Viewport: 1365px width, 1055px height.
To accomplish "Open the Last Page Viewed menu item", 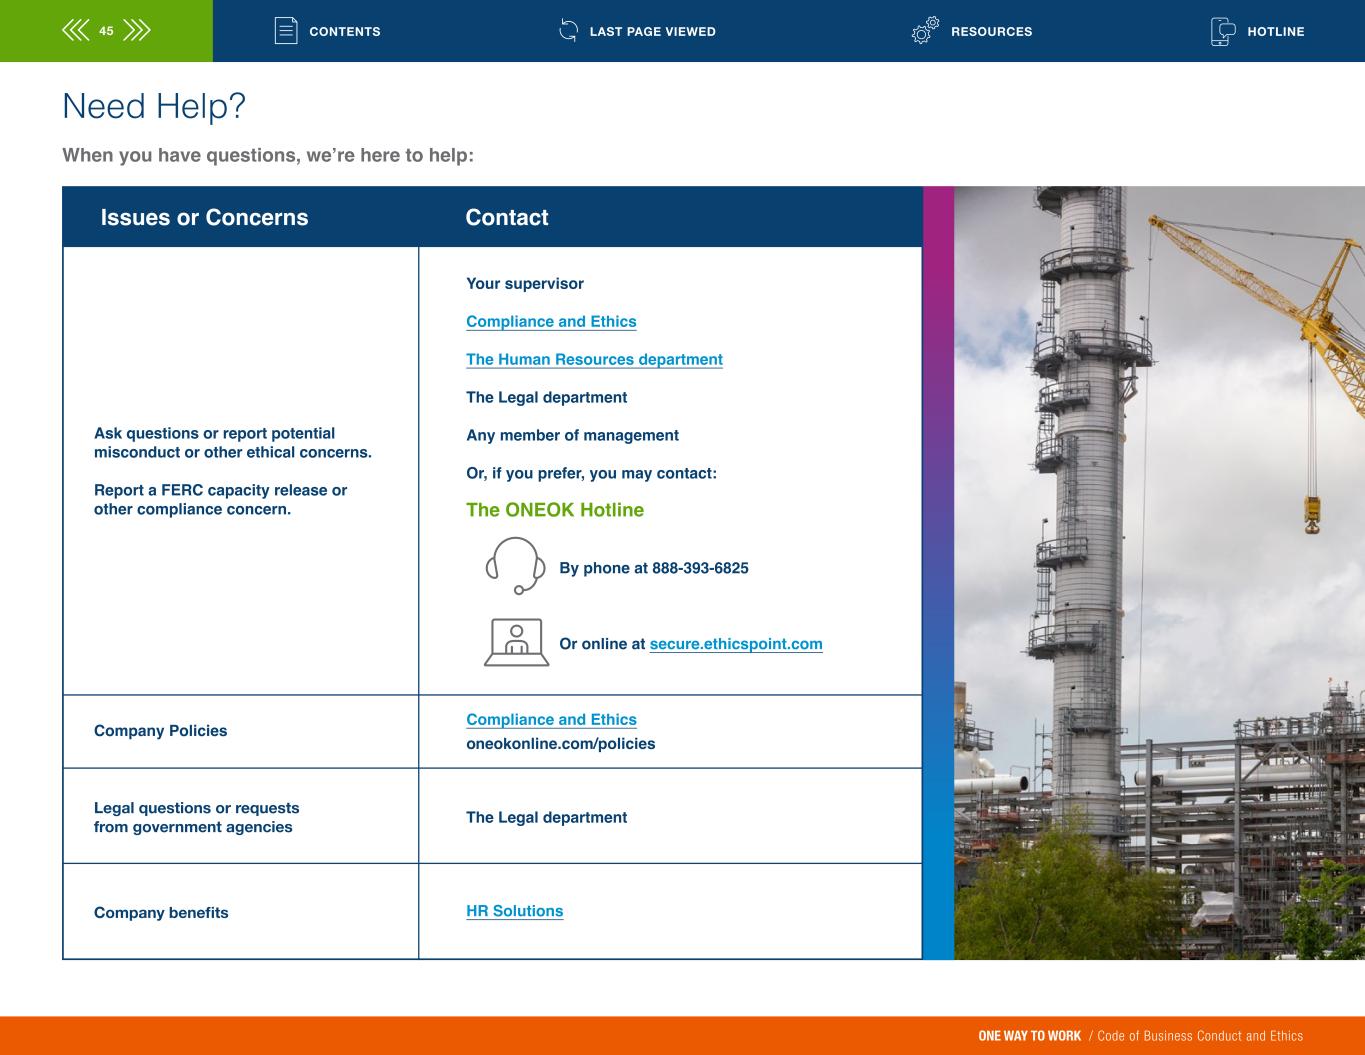I will [652, 31].
